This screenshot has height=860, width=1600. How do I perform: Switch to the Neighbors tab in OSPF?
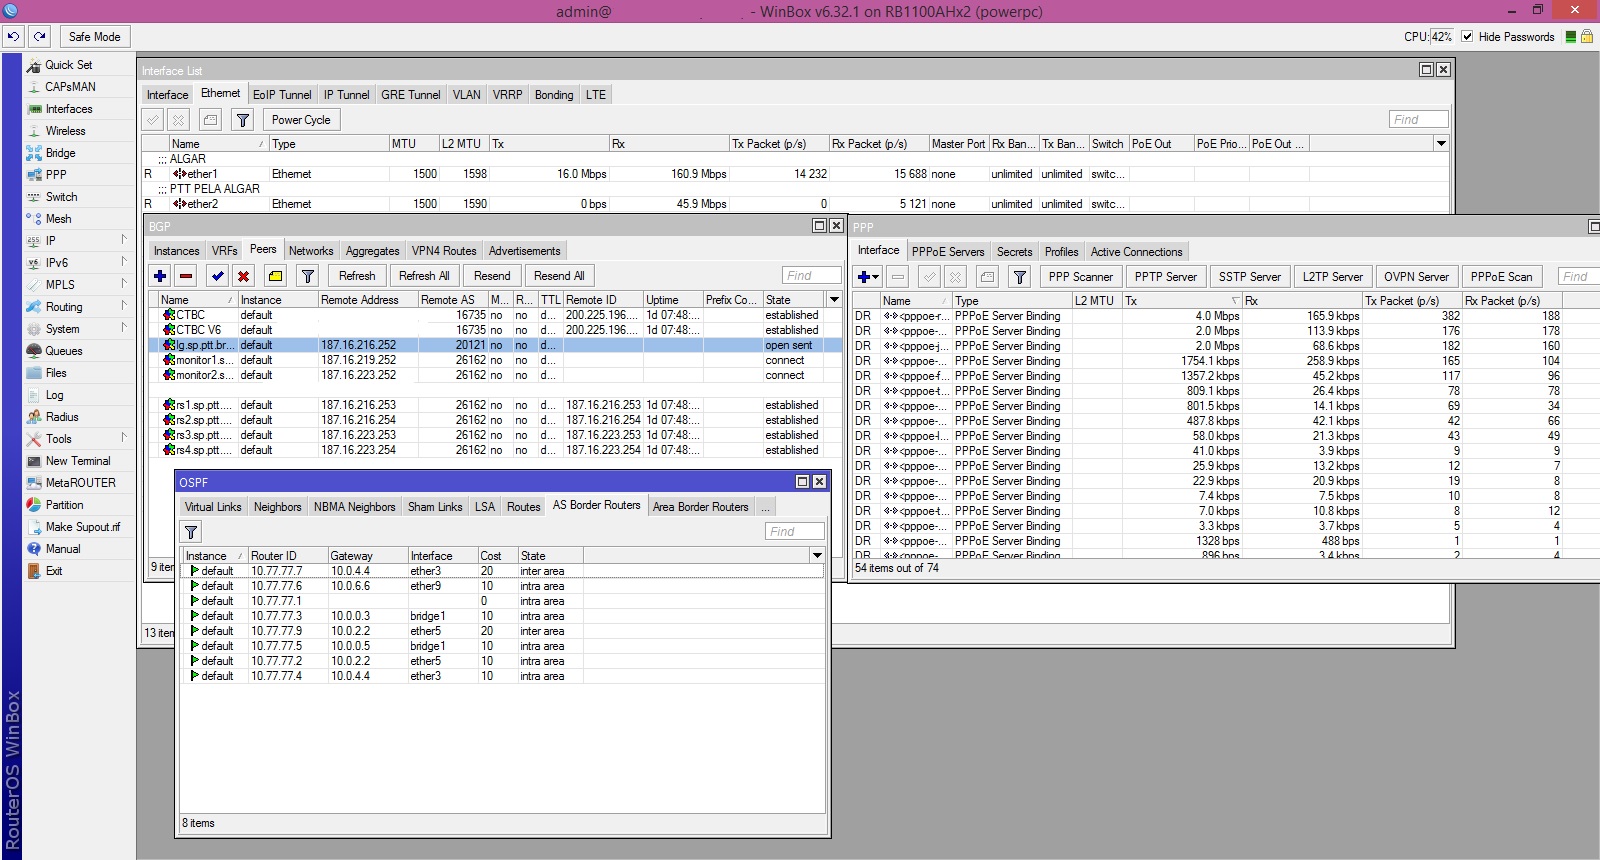tap(277, 507)
